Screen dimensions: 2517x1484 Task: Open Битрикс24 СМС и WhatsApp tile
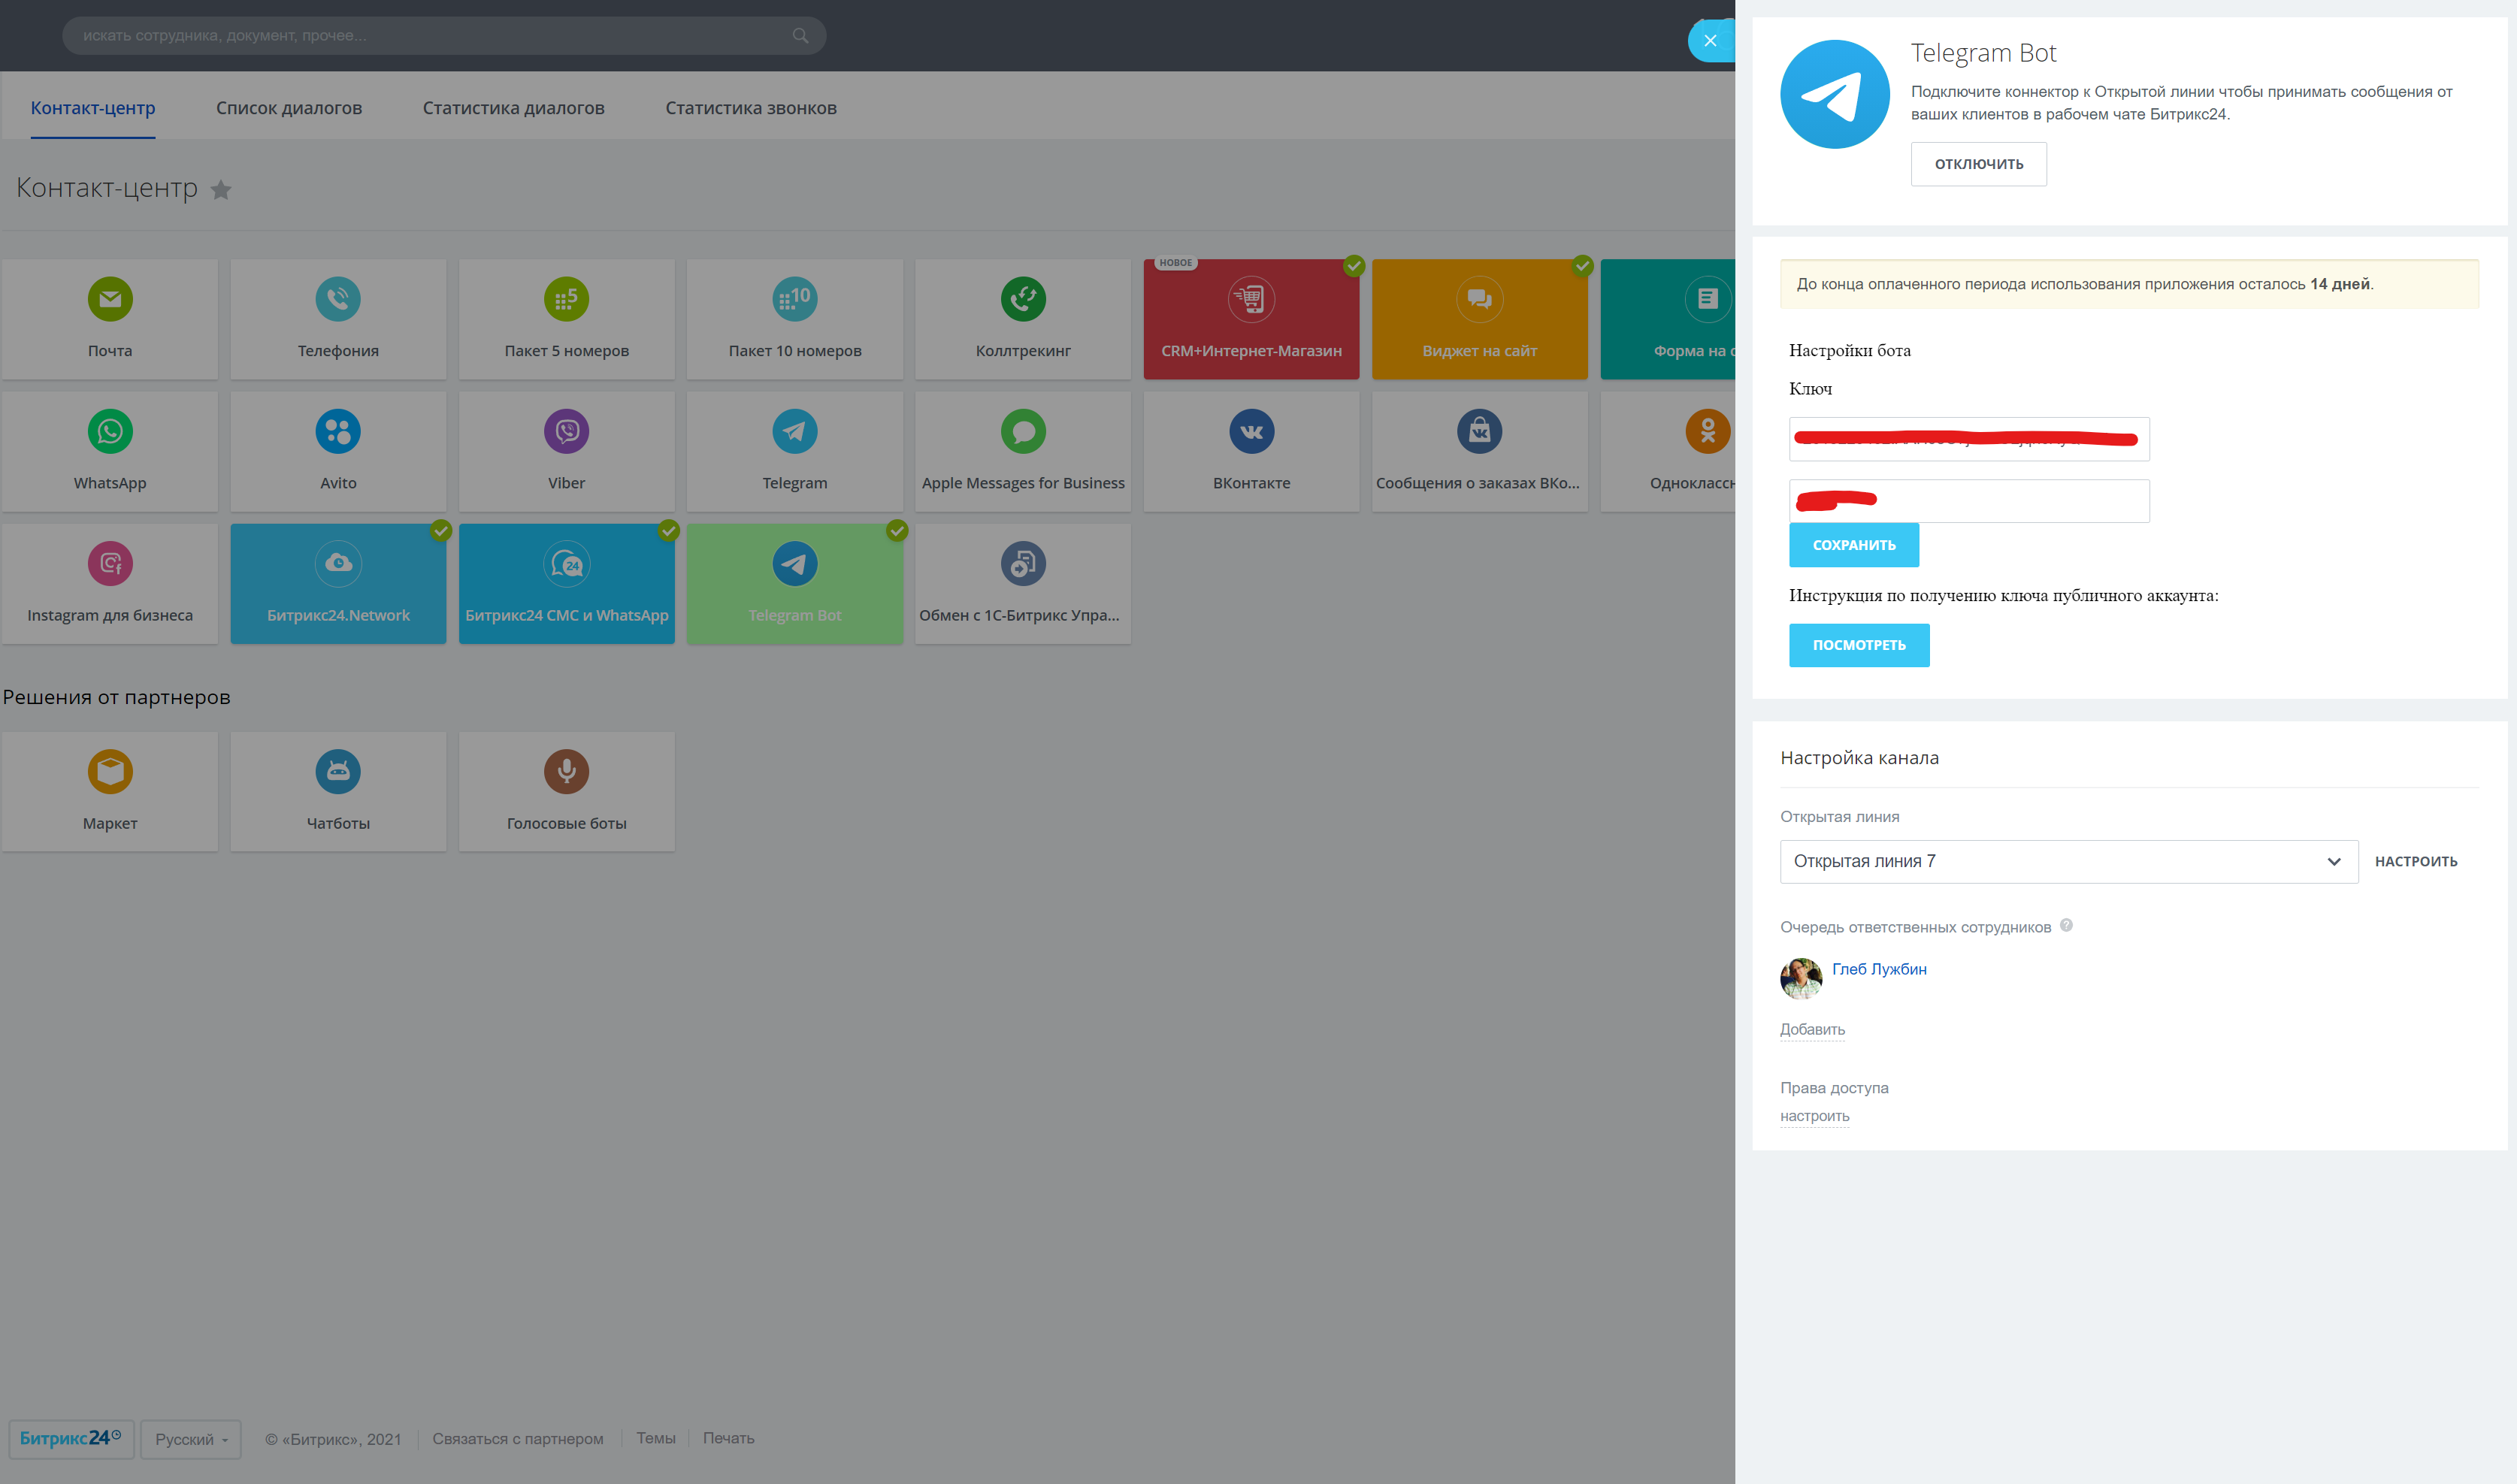click(x=566, y=584)
